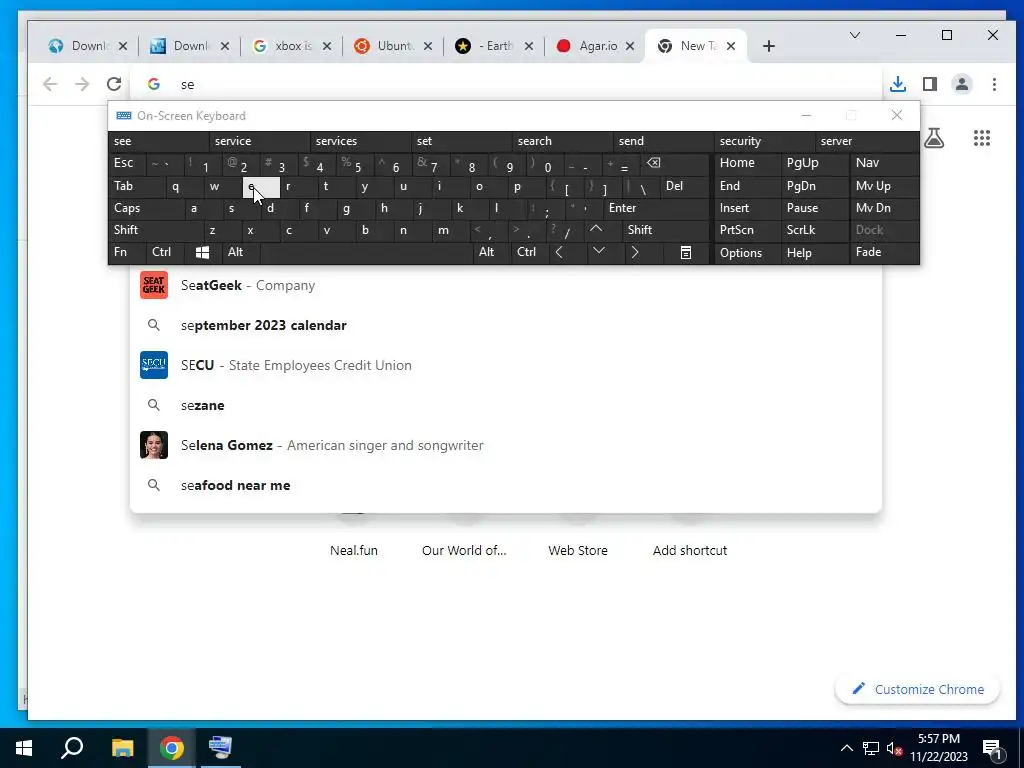
Task: Open the Google apps grid
Action: click(x=982, y=138)
